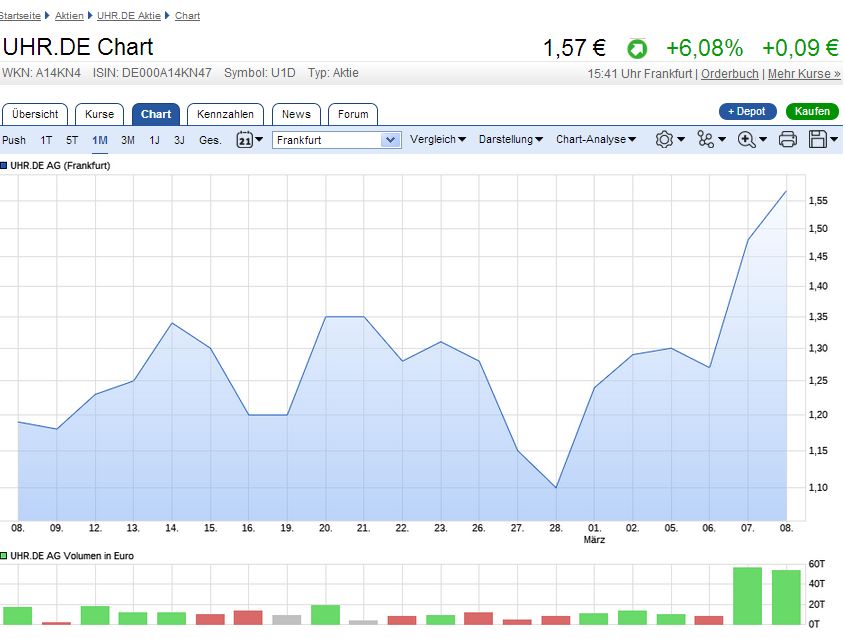The height and width of the screenshot is (639, 845).
Task: Click the Chart breadcrumb link
Action: pyautogui.click(x=188, y=16)
